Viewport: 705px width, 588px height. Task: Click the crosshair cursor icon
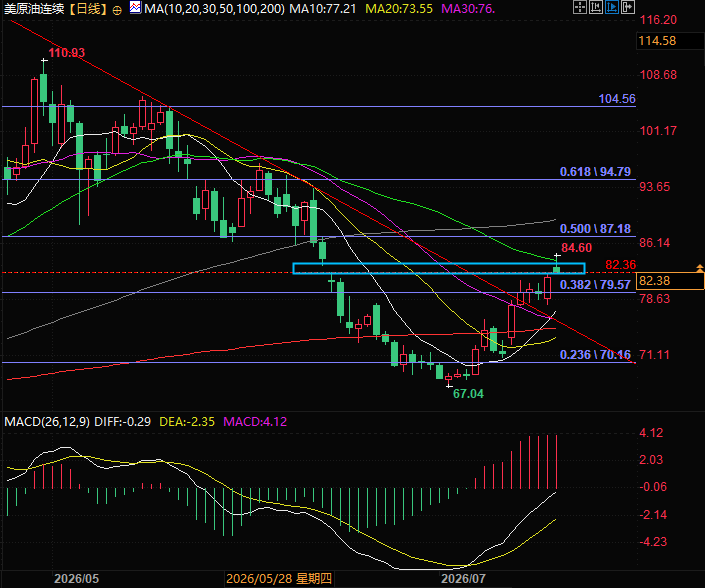tap(580, 7)
